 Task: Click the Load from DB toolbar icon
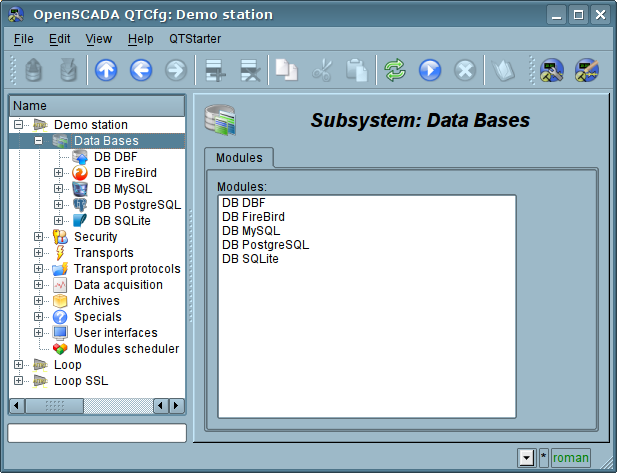[33, 70]
